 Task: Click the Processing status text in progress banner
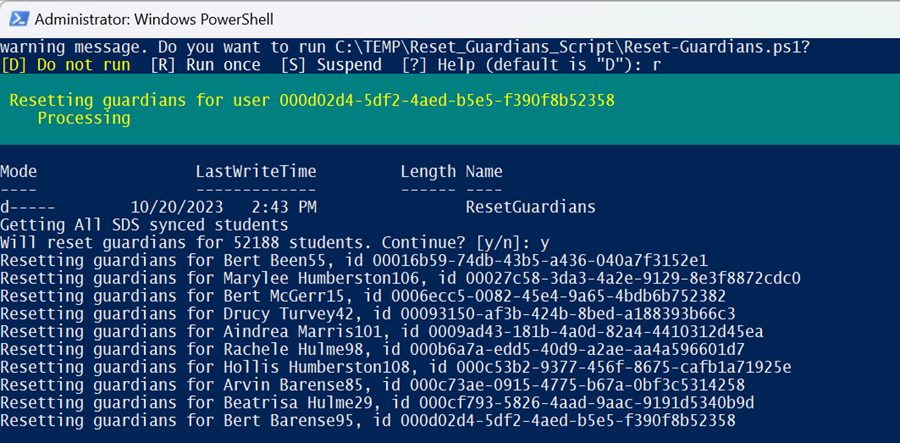(x=84, y=119)
